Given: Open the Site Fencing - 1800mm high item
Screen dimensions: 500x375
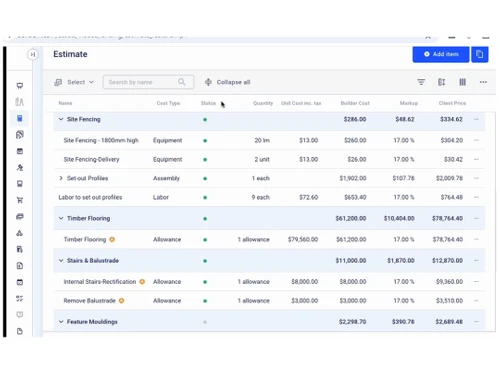Looking at the screenshot, I should (x=101, y=140).
